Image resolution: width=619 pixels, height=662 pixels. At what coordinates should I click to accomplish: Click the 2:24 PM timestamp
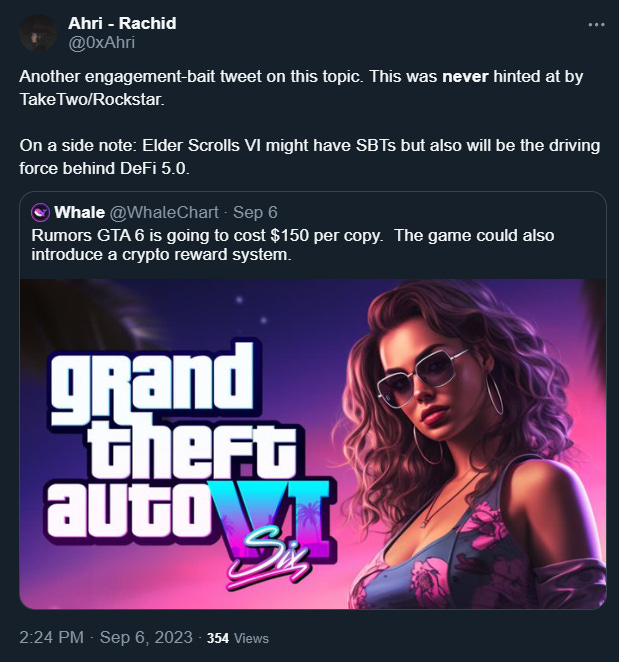[52, 637]
